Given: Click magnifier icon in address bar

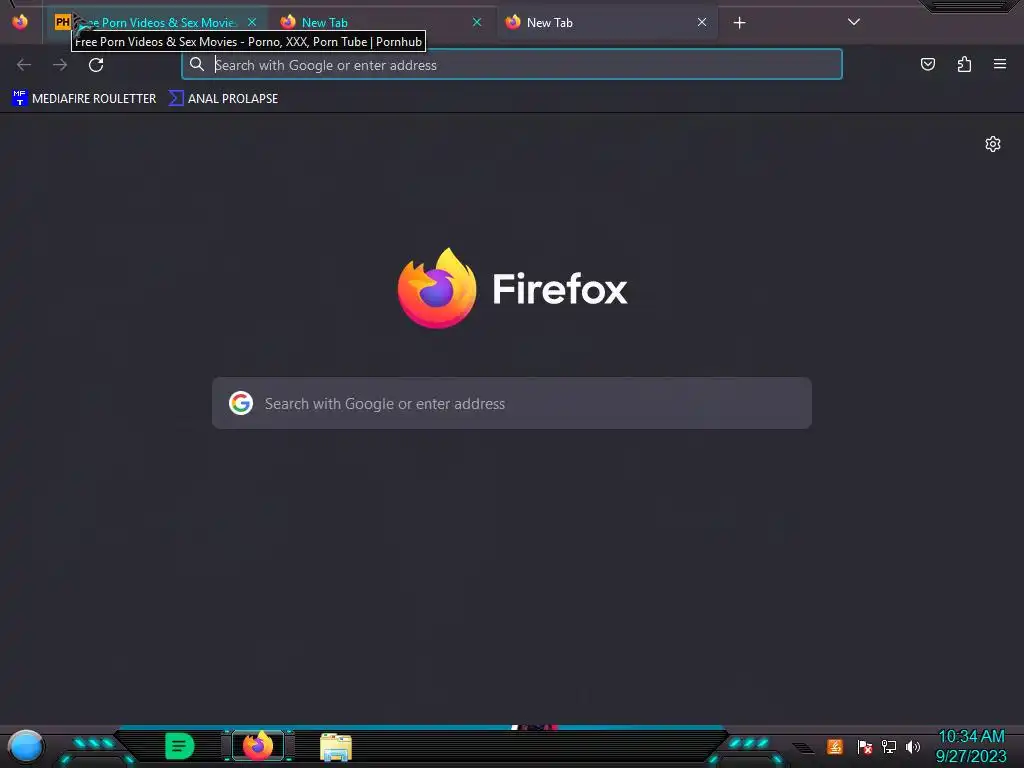Looking at the screenshot, I should click(x=197, y=64).
